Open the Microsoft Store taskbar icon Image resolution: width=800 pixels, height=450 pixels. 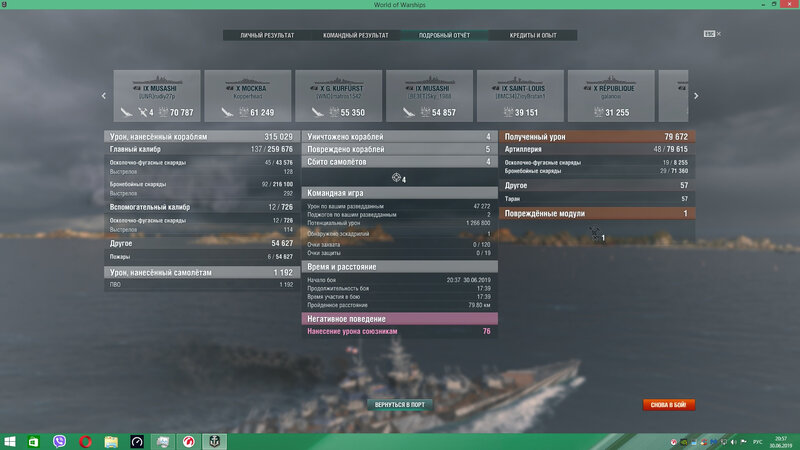[x=33, y=442]
